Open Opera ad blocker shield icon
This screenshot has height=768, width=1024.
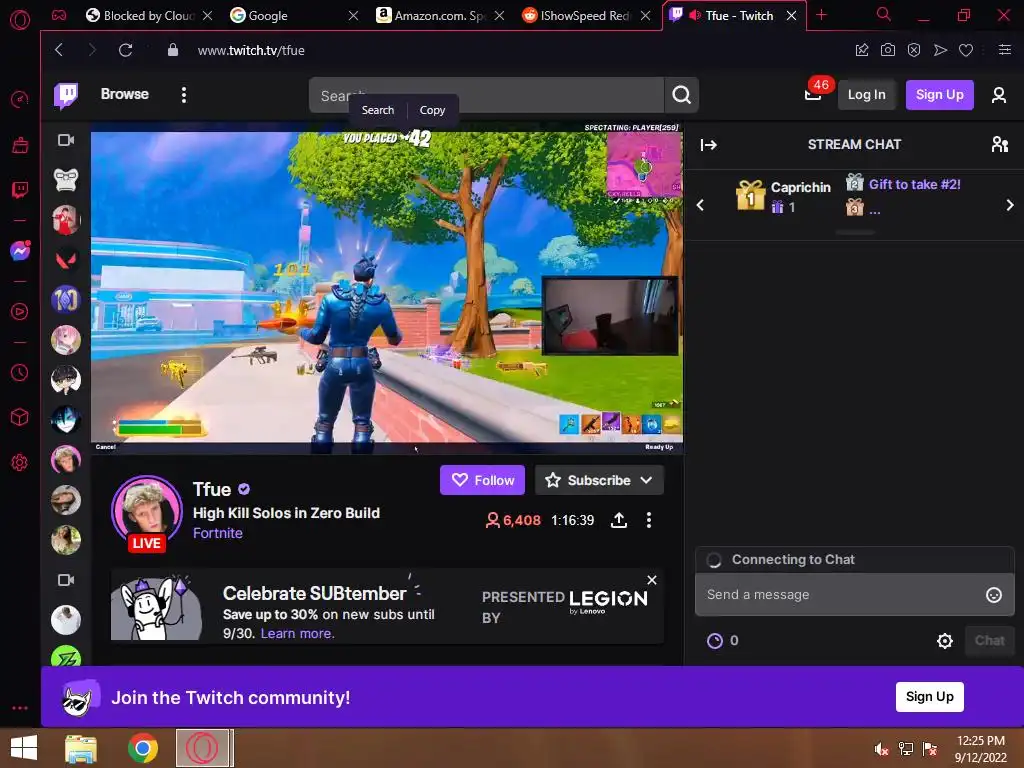click(x=914, y=50)
